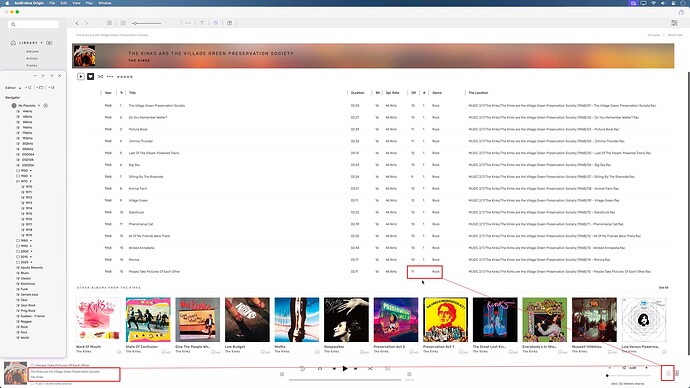Expand the LIBRARY dropdown arrow
The height and width of the screenshot is (388, 690).
[42, 43]
